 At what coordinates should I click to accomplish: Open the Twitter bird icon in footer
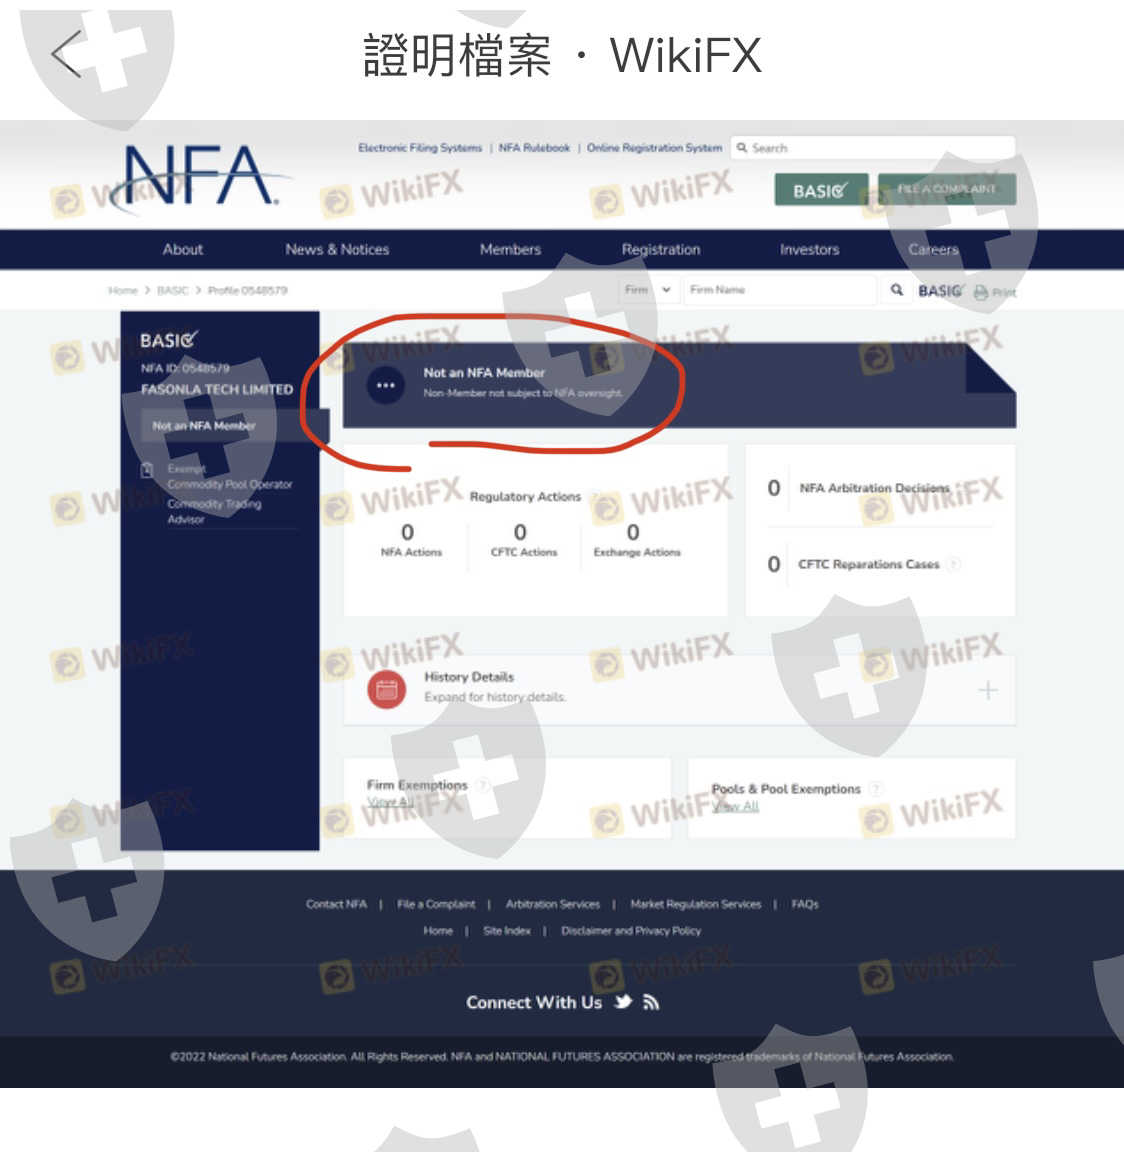pos(623,1002)
